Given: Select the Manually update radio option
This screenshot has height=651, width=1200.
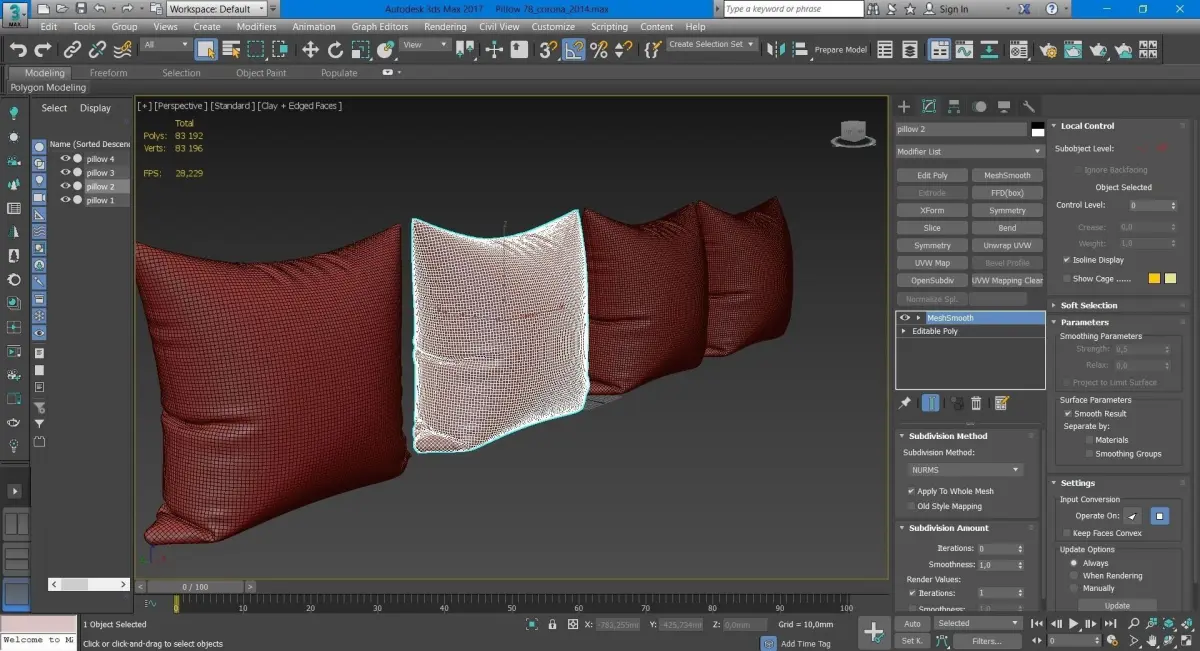Looking at the screenshot, I should point(1074,588).
